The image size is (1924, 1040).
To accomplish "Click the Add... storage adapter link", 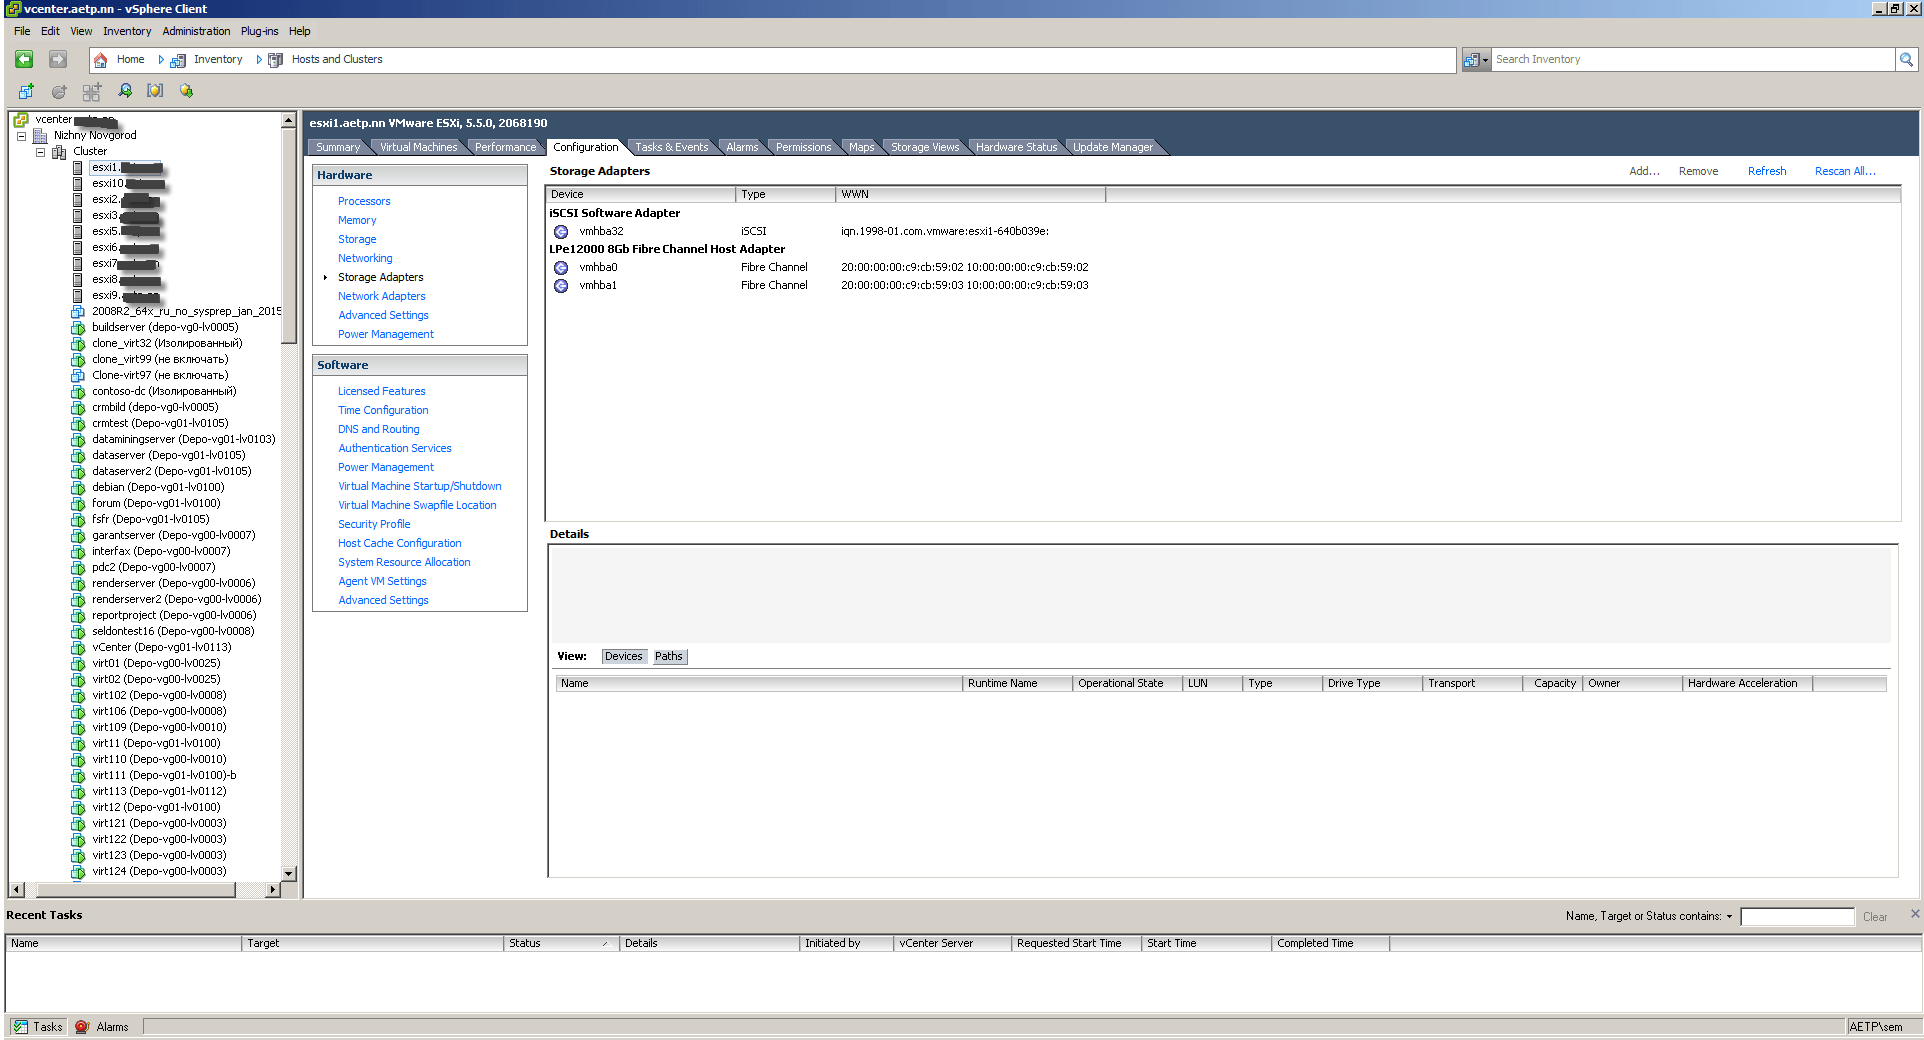I will point(1644,172).
